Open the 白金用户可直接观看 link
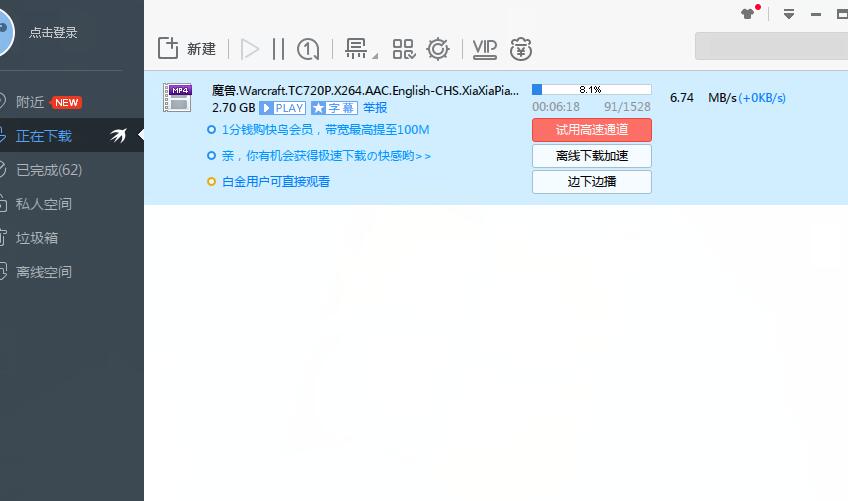 click(276, 182)
